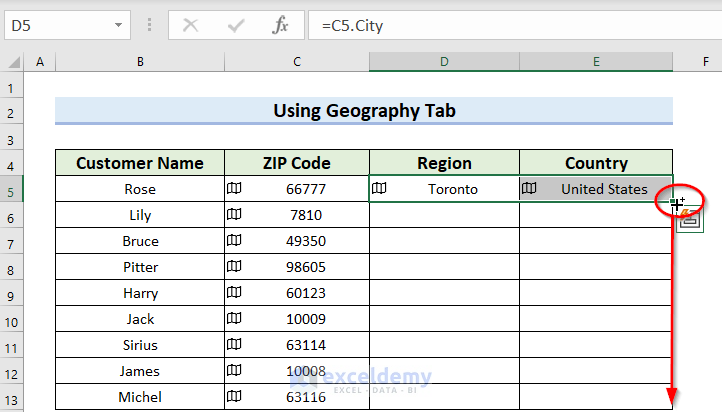Click the Cancel formula X icon
Screen dimensions: 722x412
click(x=192, y=23)
